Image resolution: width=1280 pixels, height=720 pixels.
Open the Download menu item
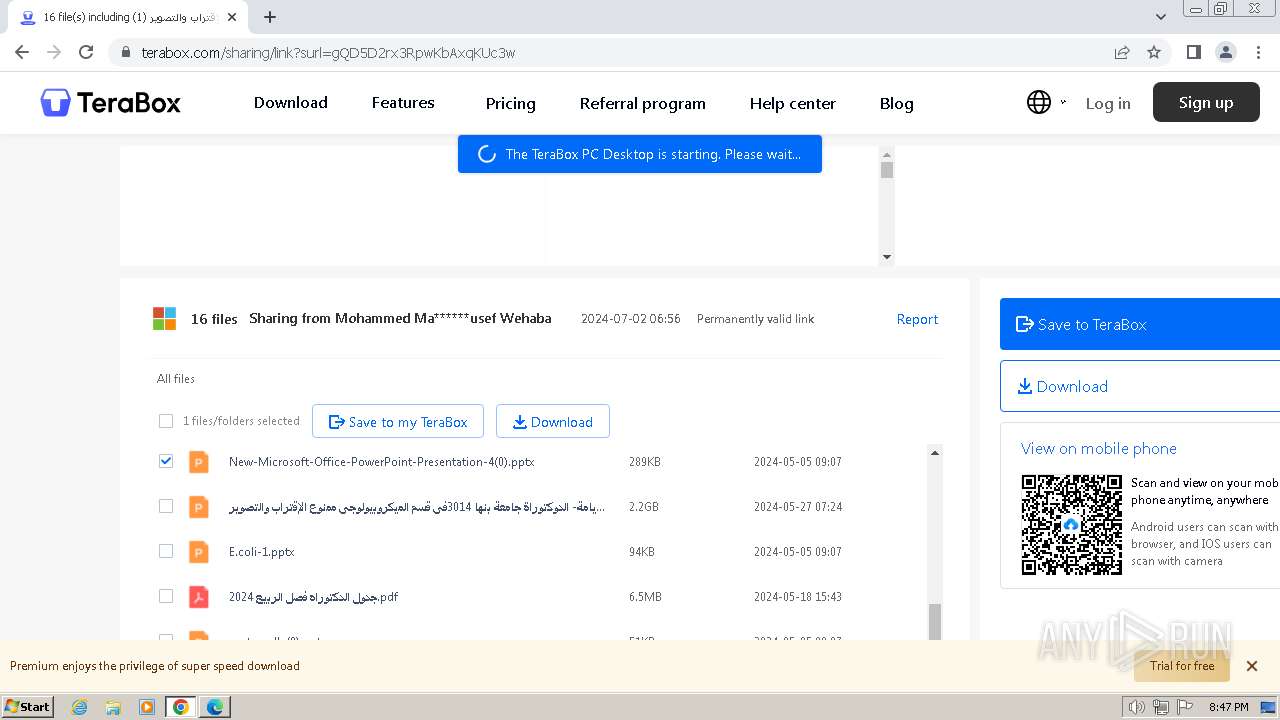pos(291,102)
